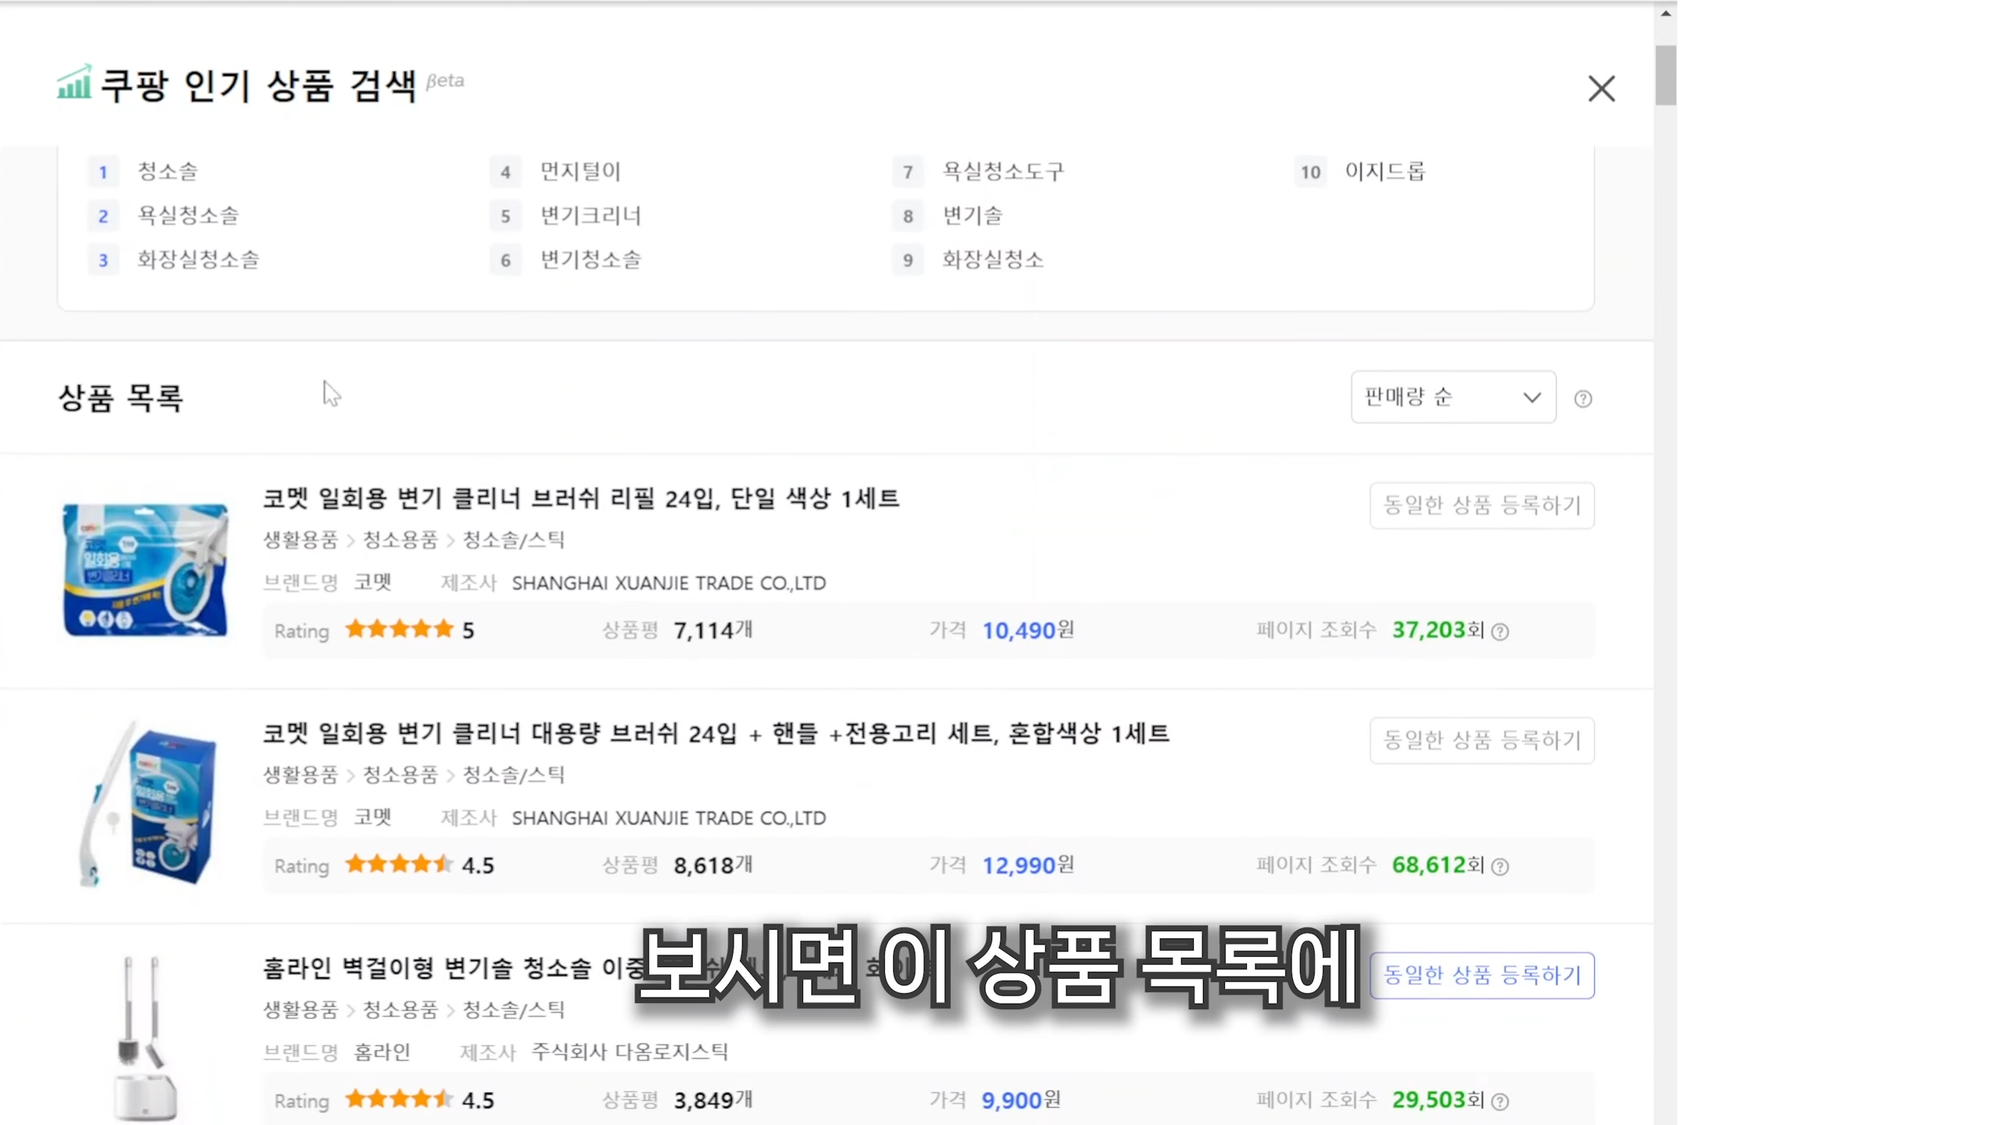The height and width of the screenshot is (1125, 2000).
Task: Open the 판매량 순 sort dropdown
Action: [x=1452, y=397]
